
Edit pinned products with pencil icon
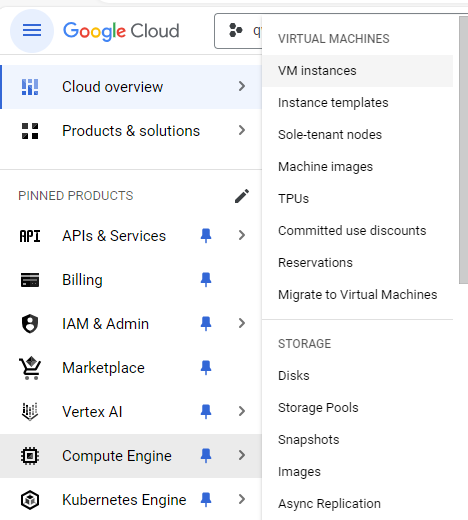pyautogui.click(x=242, y=196)
